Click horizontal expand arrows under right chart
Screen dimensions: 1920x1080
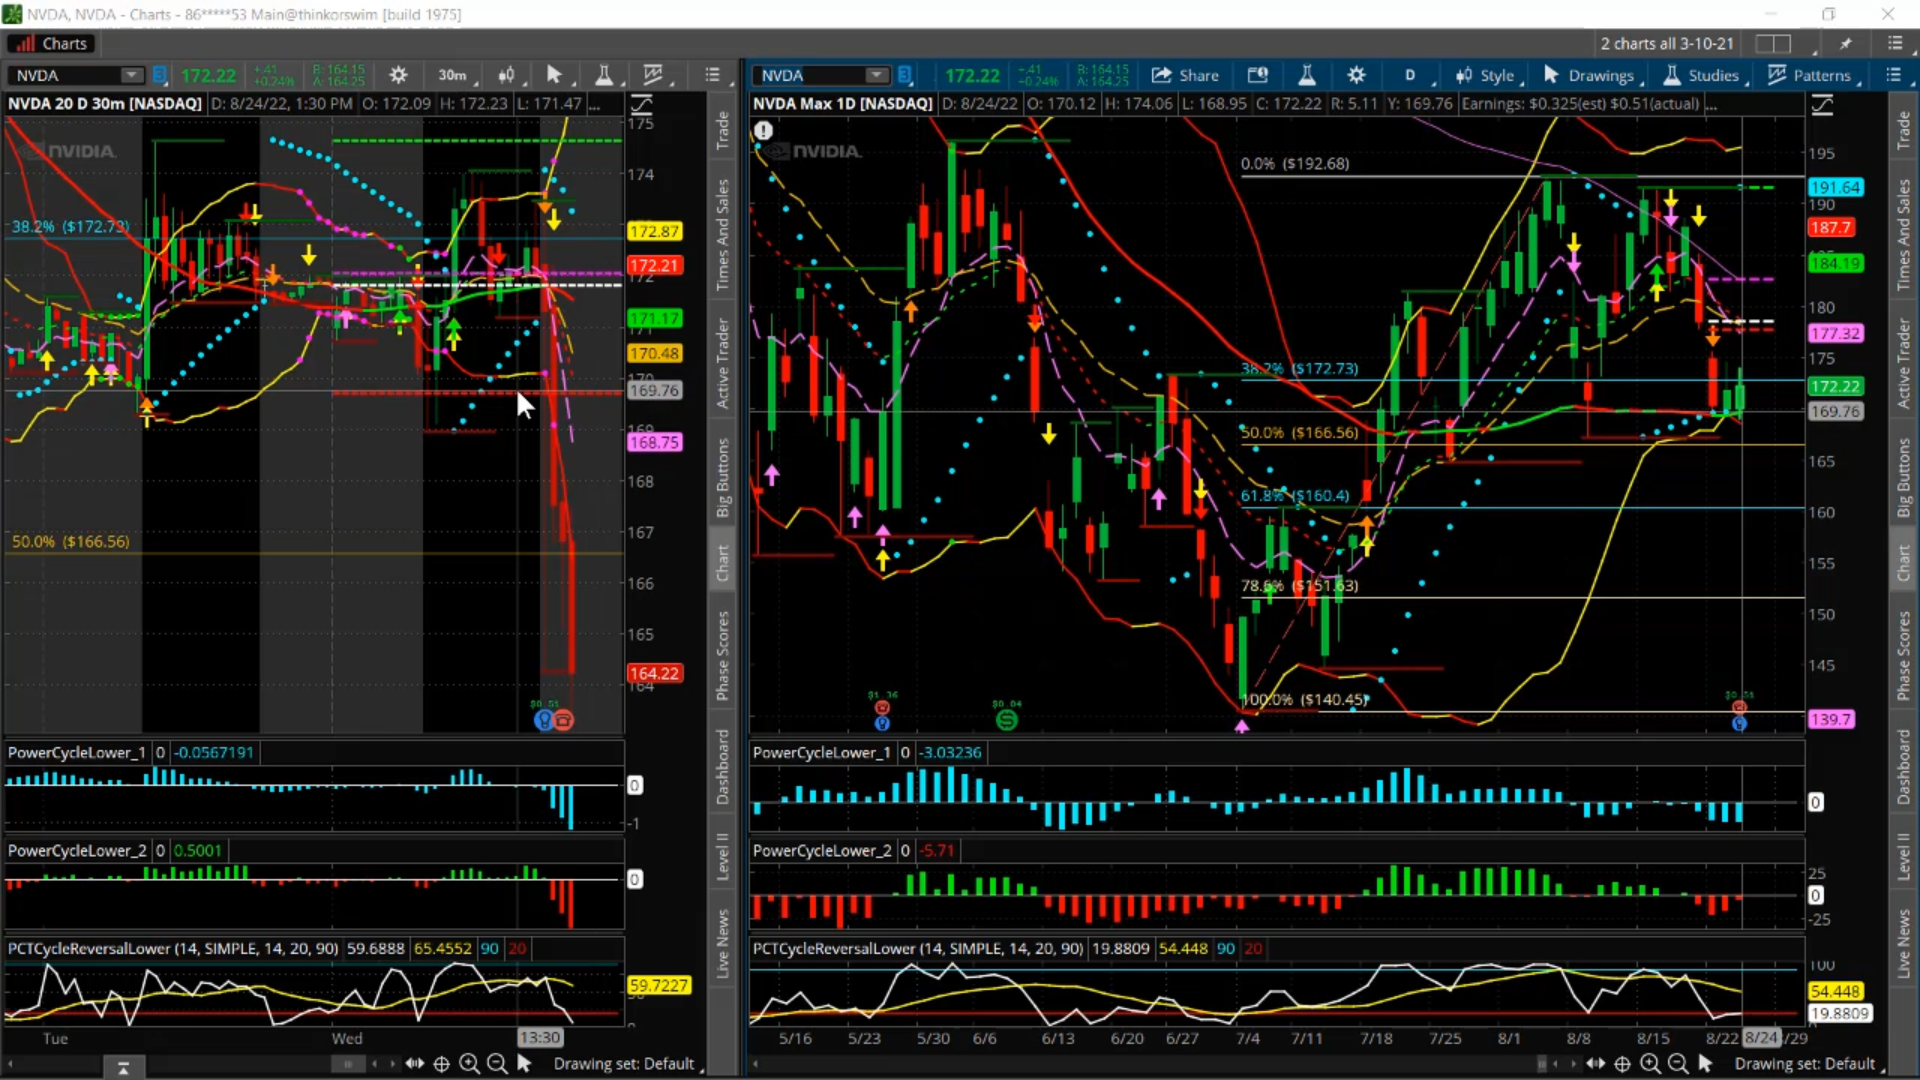[1595, 1064]
